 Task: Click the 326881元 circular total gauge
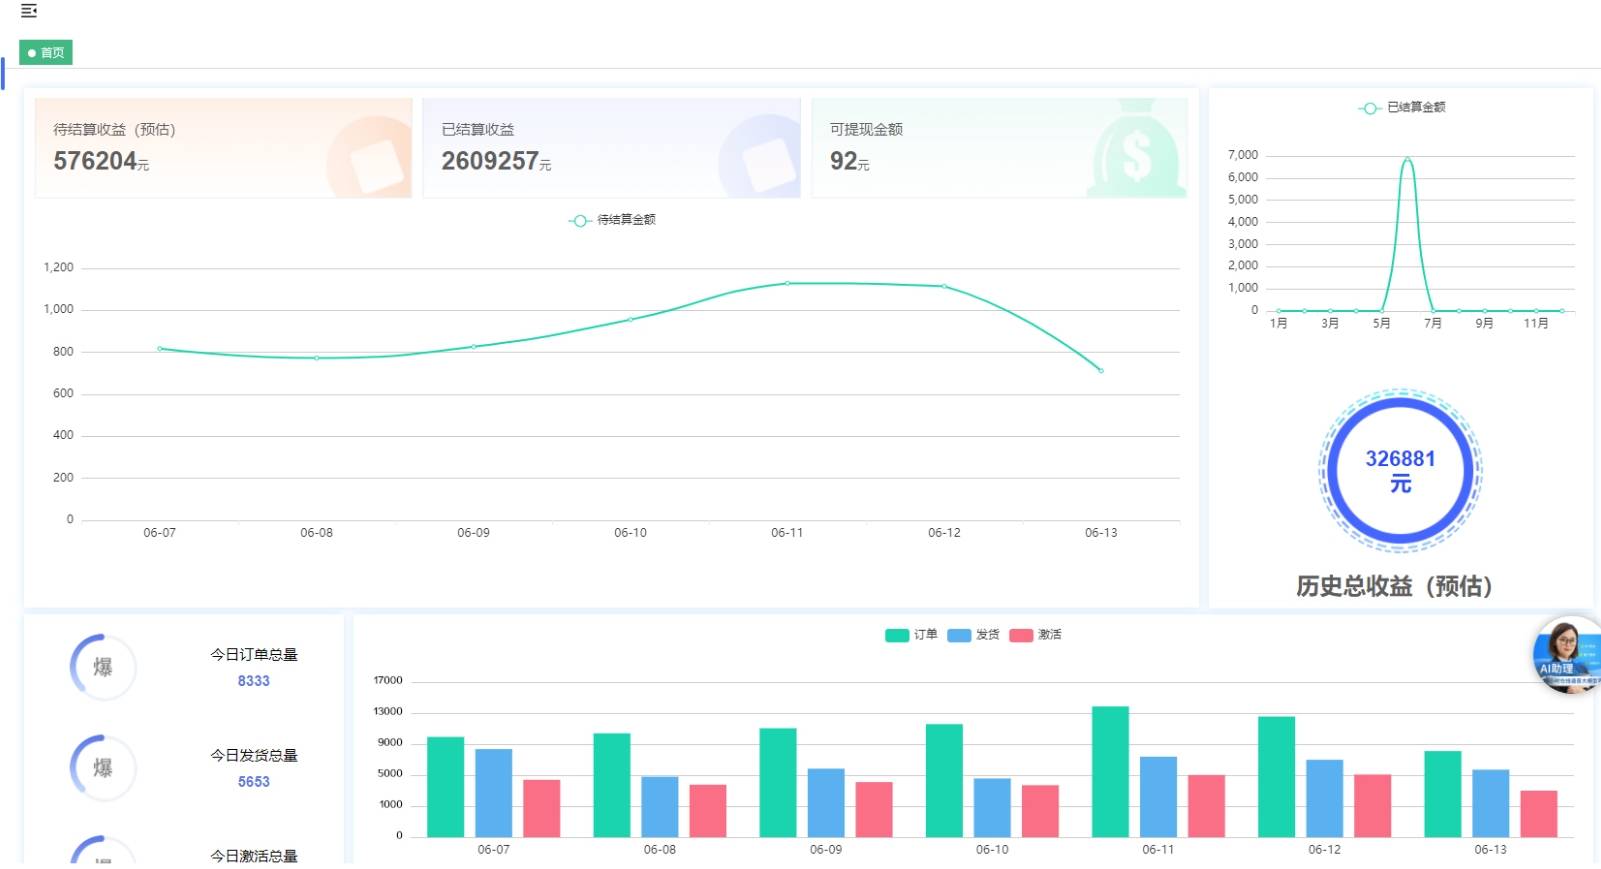pos(1400,470)
